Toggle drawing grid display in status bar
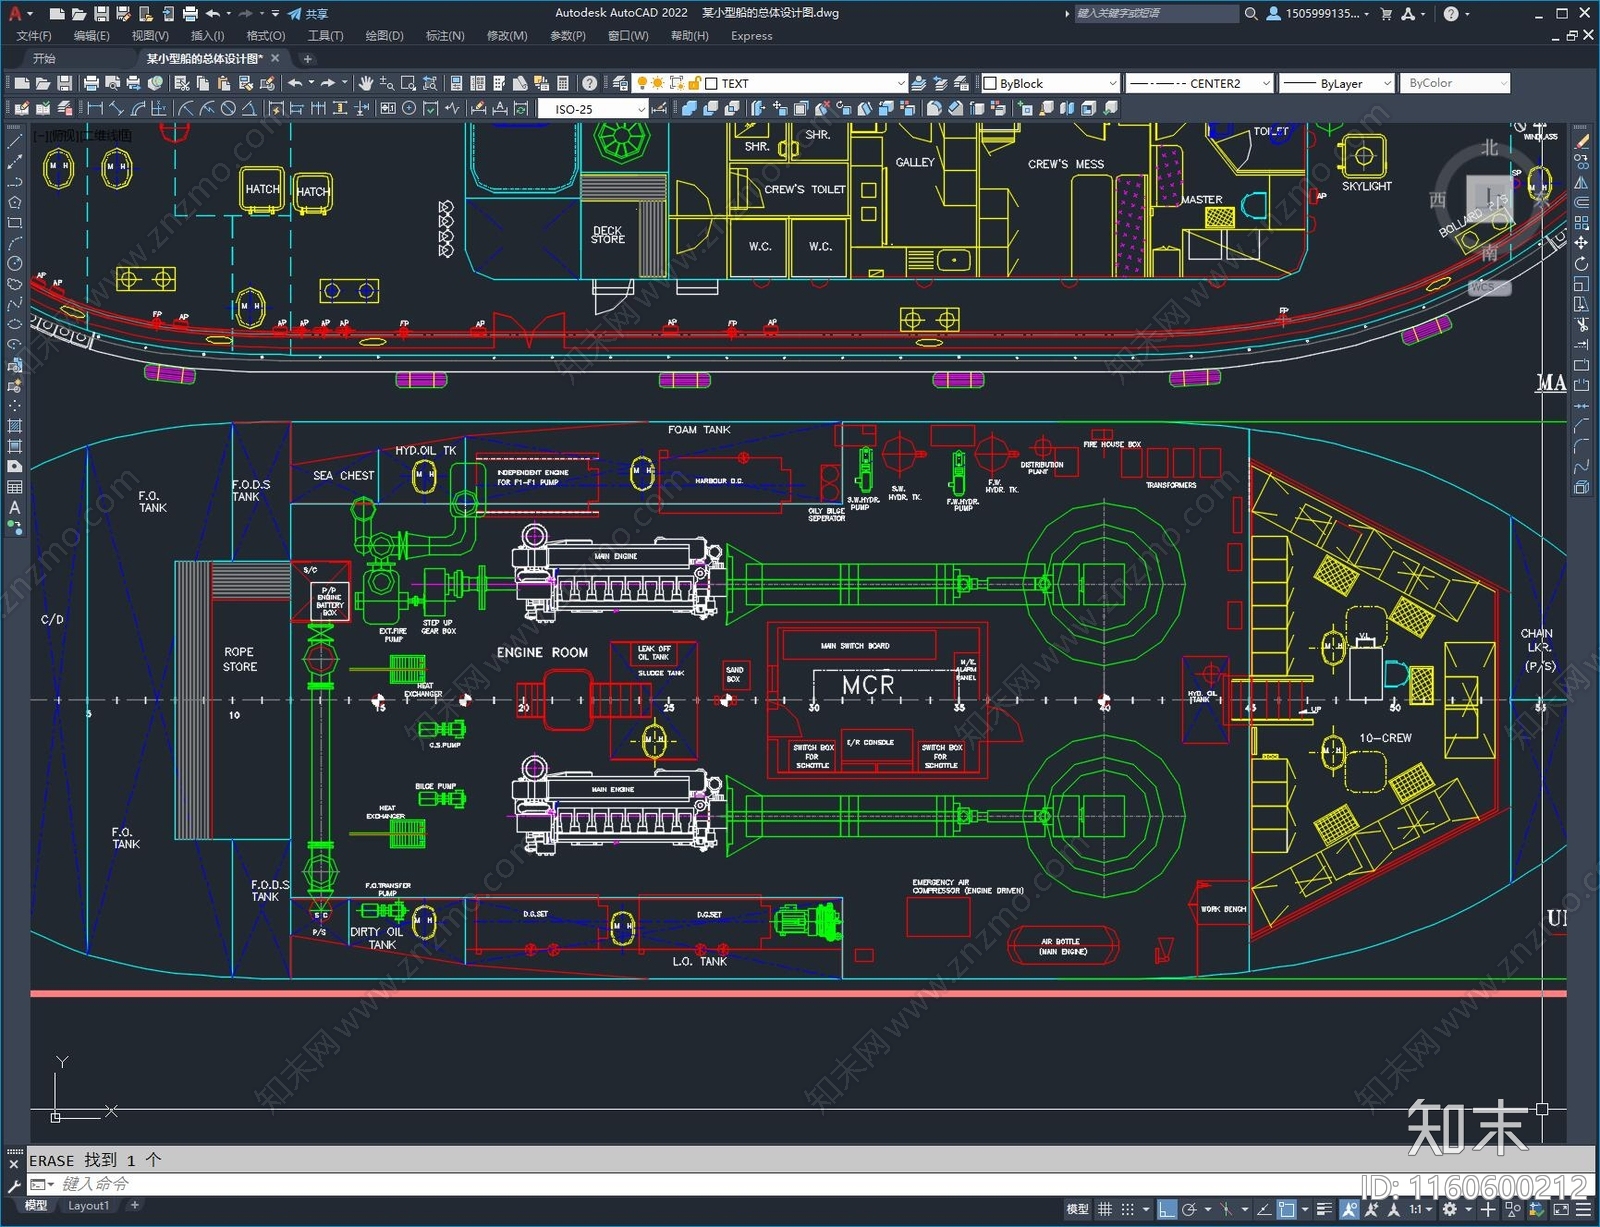 [x=1105, y=1210]
